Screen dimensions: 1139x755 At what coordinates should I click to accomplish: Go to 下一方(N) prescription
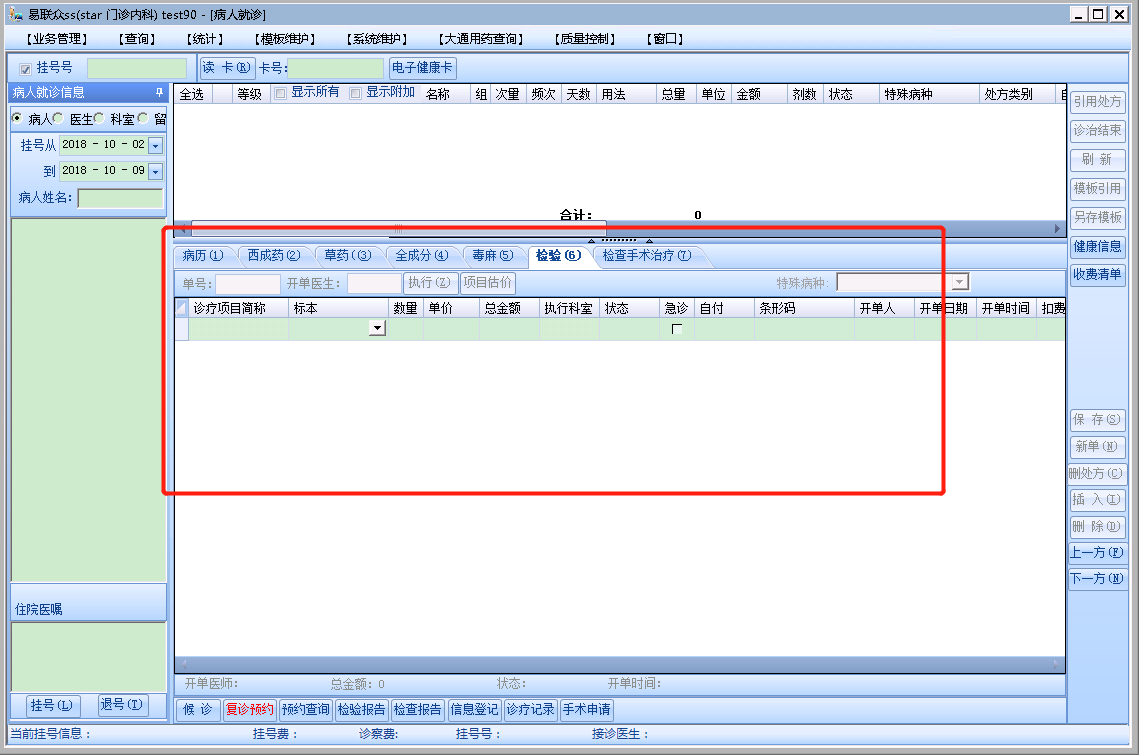(x=1098, y=578)
